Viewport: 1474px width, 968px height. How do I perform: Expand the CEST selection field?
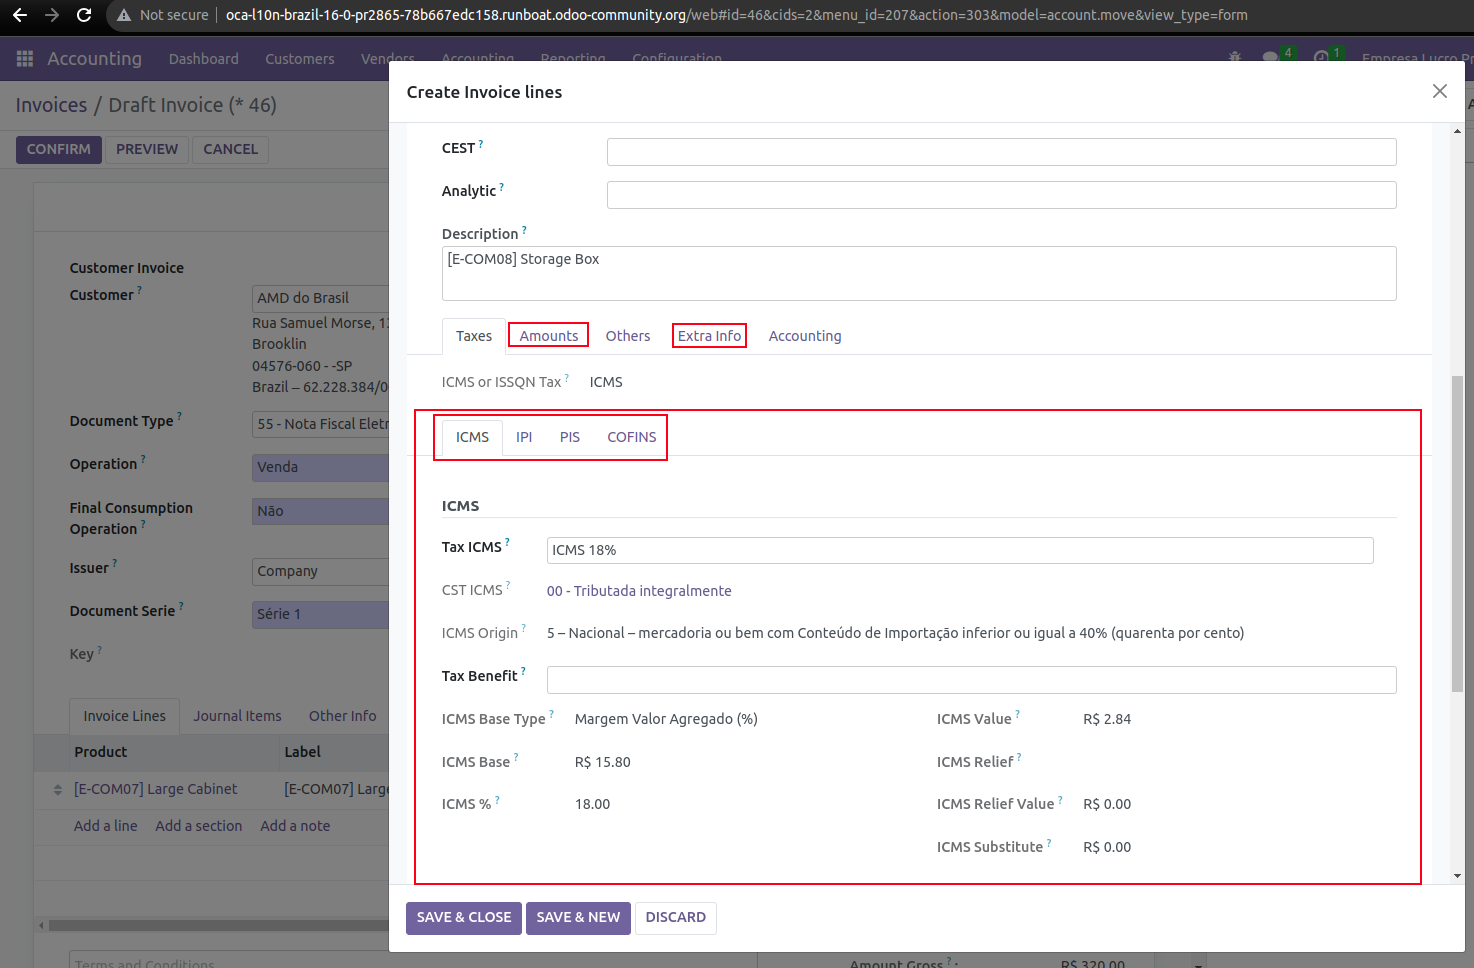1000,152
